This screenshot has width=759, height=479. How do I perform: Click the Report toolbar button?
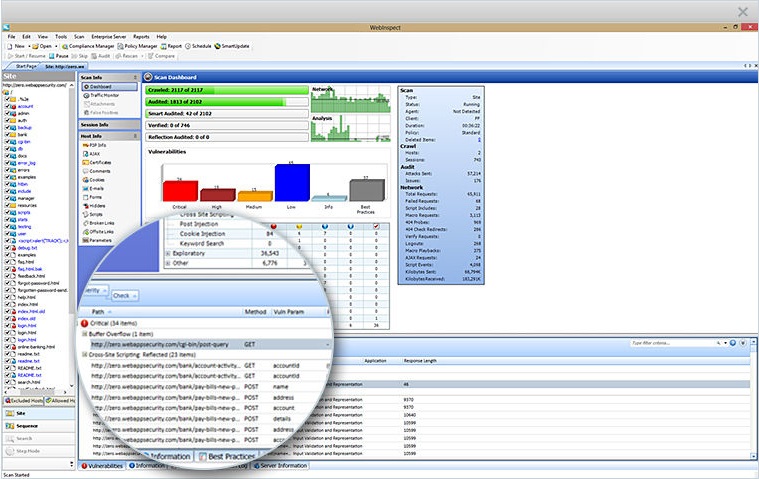point(171,46)
